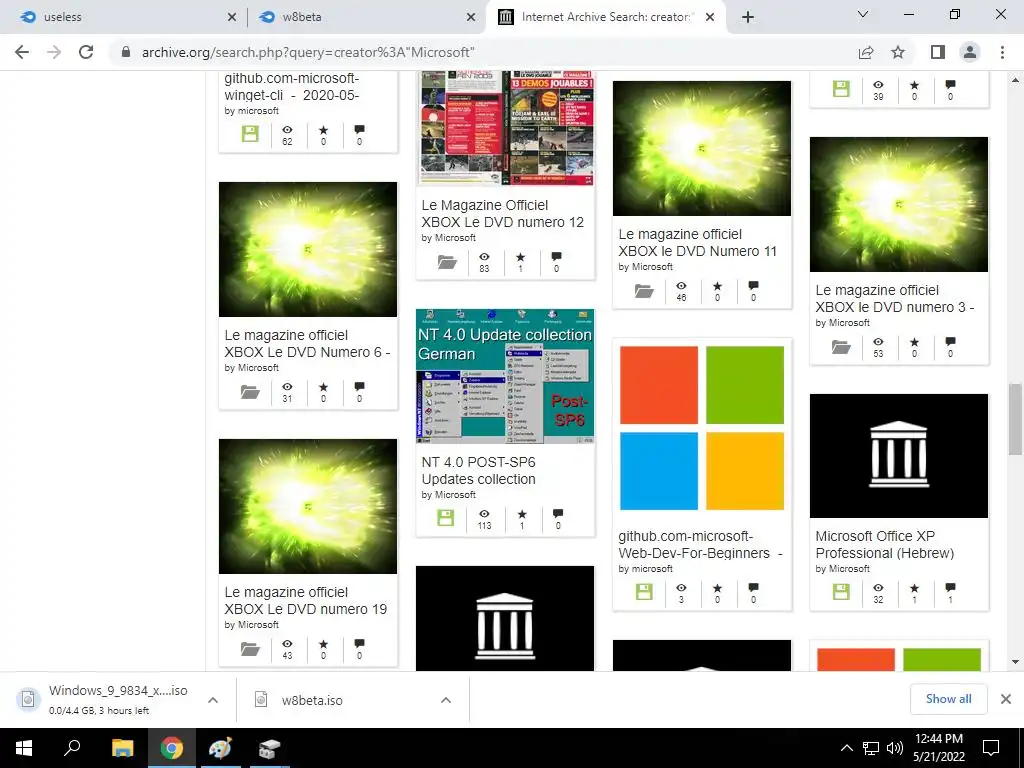Click the comments icon under XBOX DVD Numero 11
The image size is (1024, 768).
point(754,286)
